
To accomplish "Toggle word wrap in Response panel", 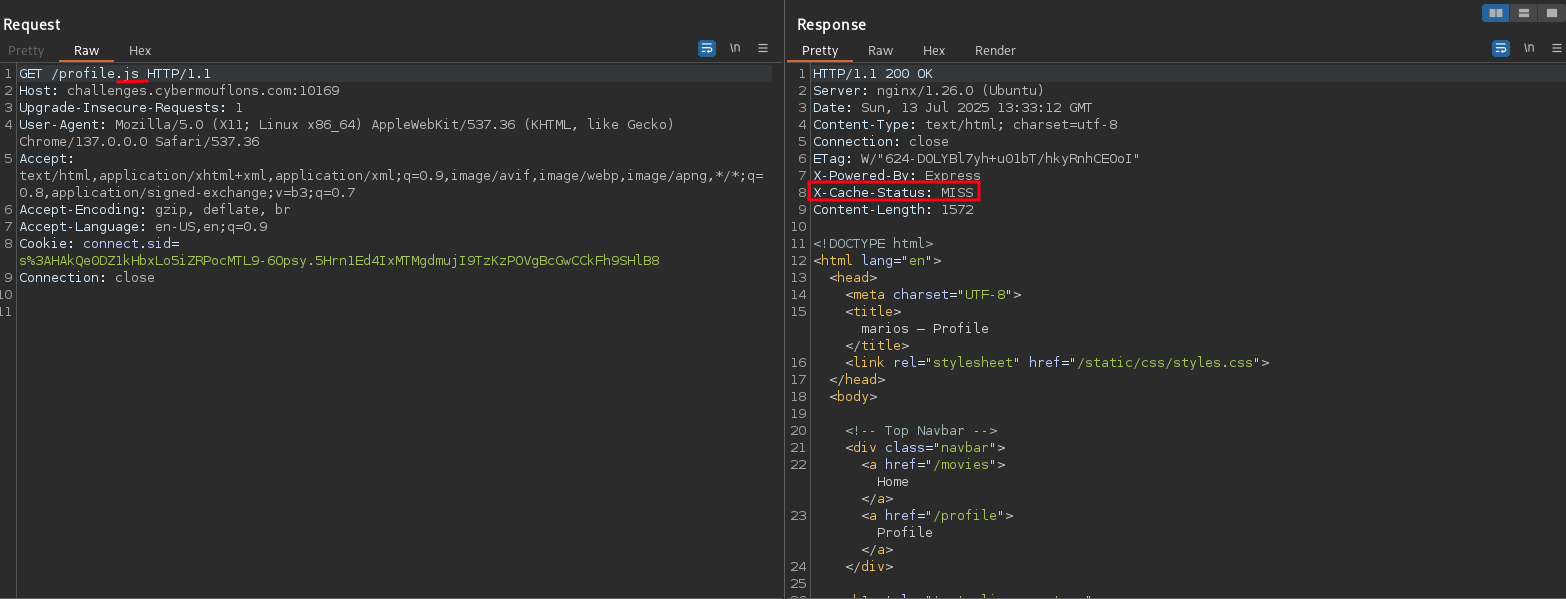I will tap(1501, 48).
